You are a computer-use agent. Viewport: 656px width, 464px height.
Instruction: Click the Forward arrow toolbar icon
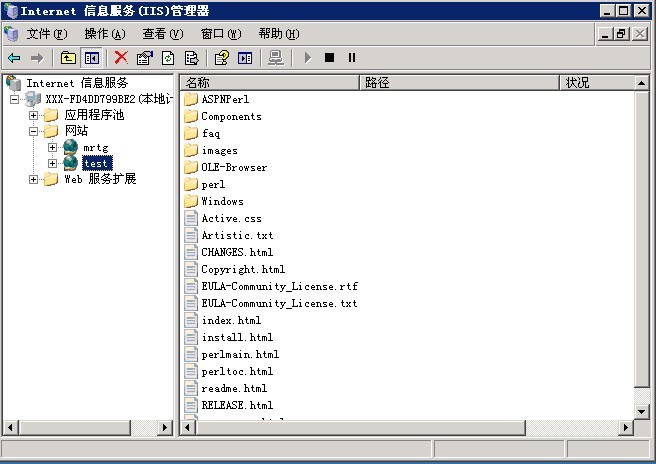pyautogui.click(x=37, y=58)
